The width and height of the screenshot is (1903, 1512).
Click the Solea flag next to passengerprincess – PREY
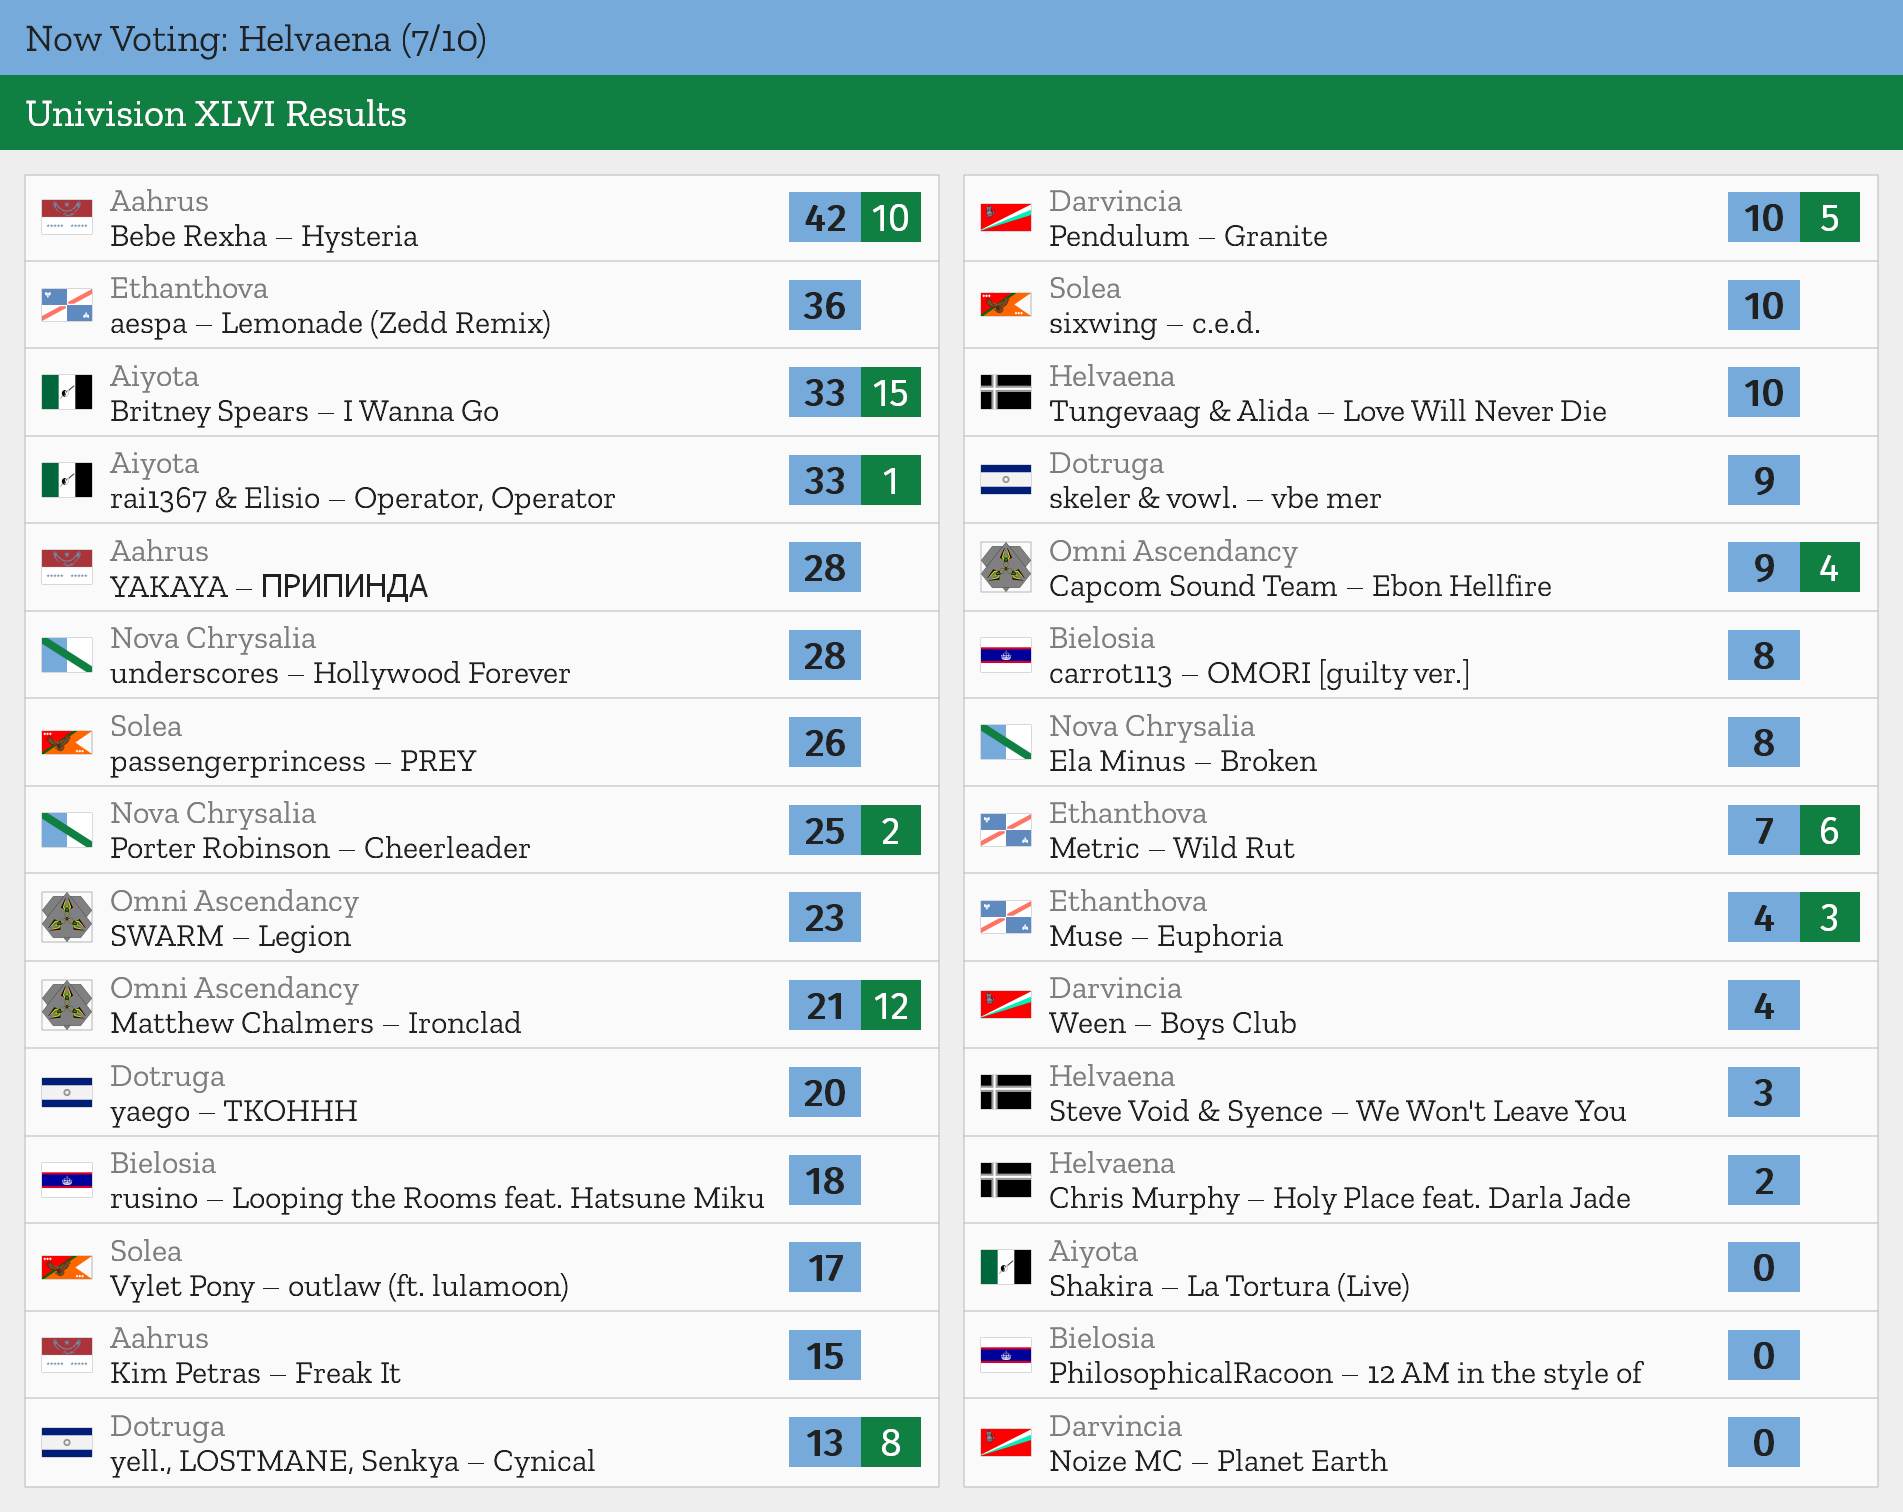pyautogui.click(x=67, y=743)
